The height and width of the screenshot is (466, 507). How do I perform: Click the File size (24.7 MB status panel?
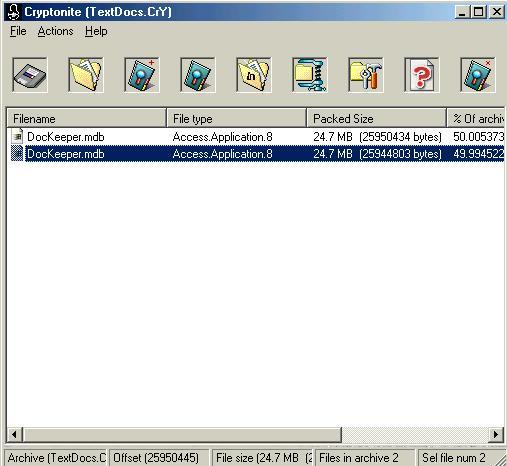tap(263, 458)
